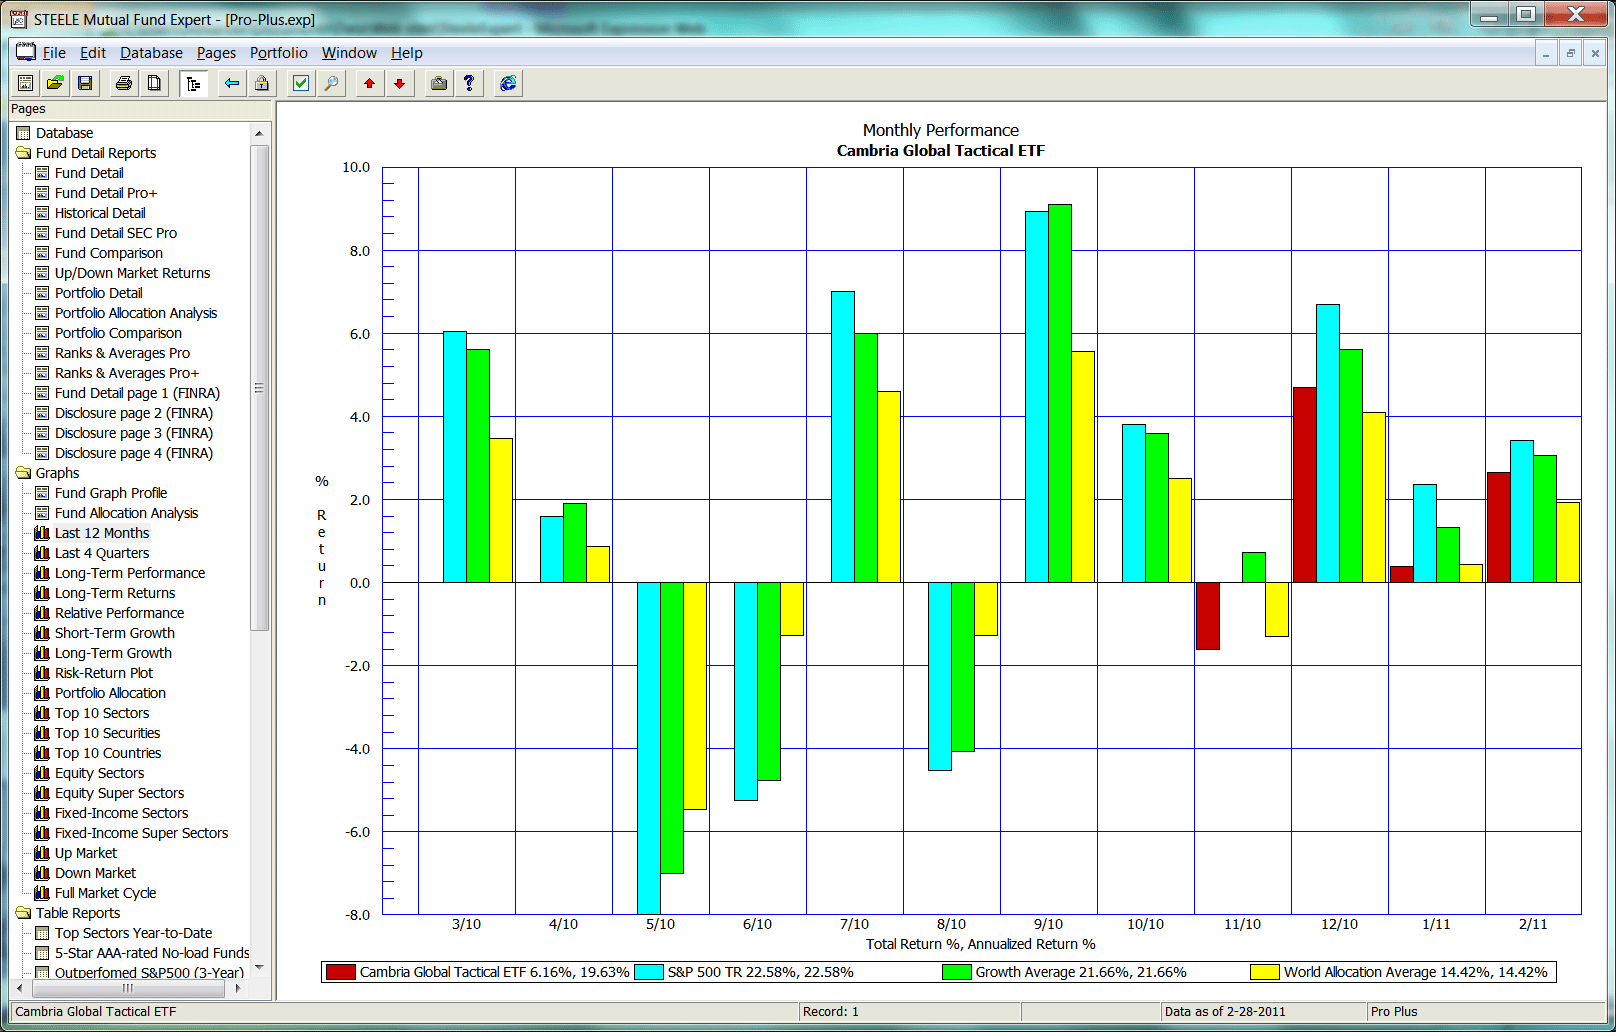The image size is (1616, 1032).
Task: Open the Full Market Cycle graph
Action: pos(106,893)
